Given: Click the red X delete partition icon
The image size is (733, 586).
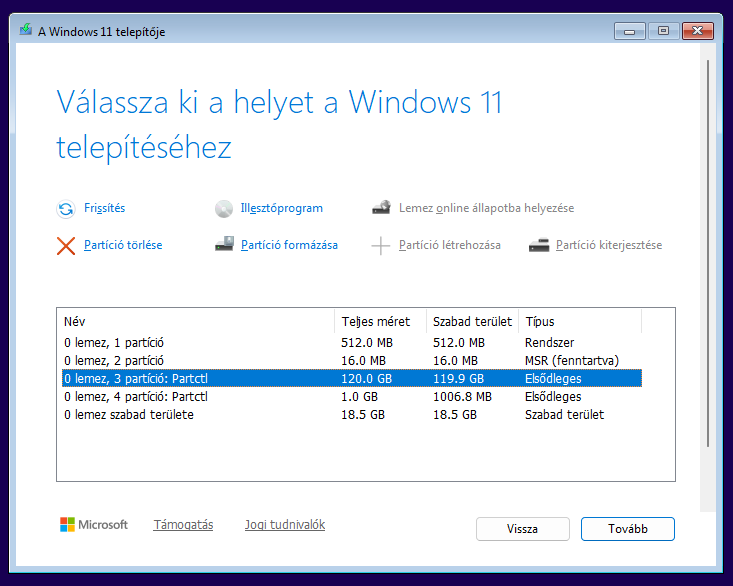Looking at the screenshot, I should tap(66, 246).
